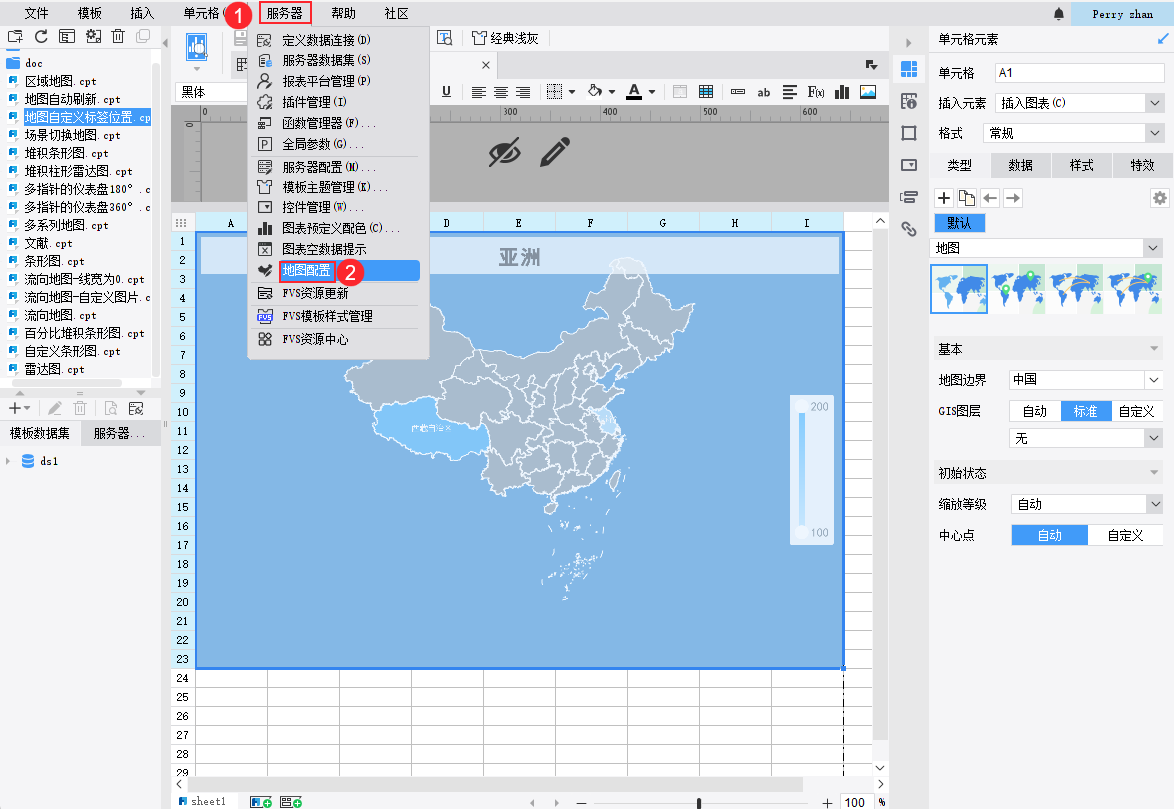Open the formula editor with the F(x) icon

click(x=817, y=92)
